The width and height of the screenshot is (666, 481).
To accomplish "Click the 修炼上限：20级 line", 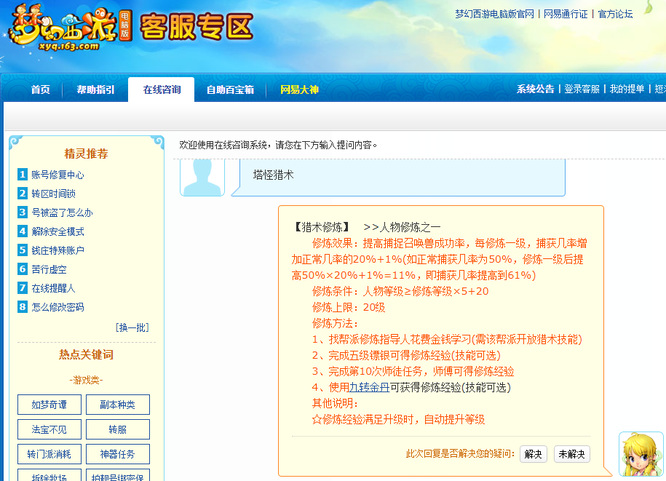I will [348, 307].
